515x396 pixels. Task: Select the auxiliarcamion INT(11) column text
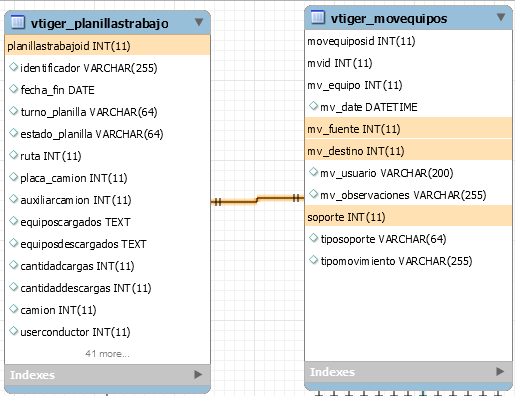point(76,200)
